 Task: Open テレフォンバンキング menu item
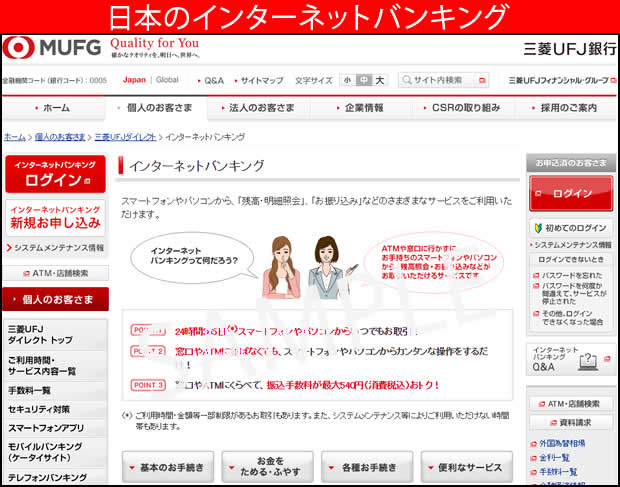(55, 477)
